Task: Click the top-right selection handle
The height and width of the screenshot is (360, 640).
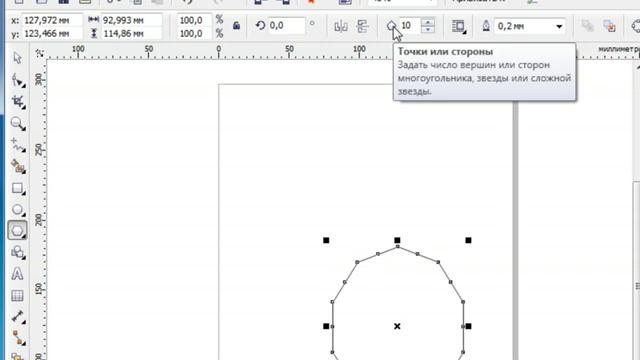Action: (468, 240)
